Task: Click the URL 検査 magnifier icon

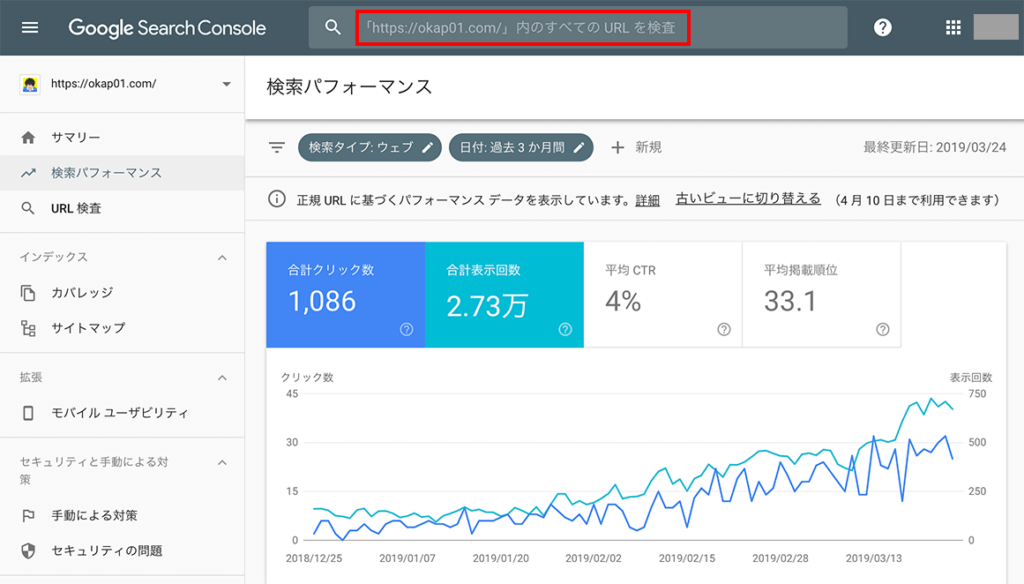Action: tap(28, 208)
